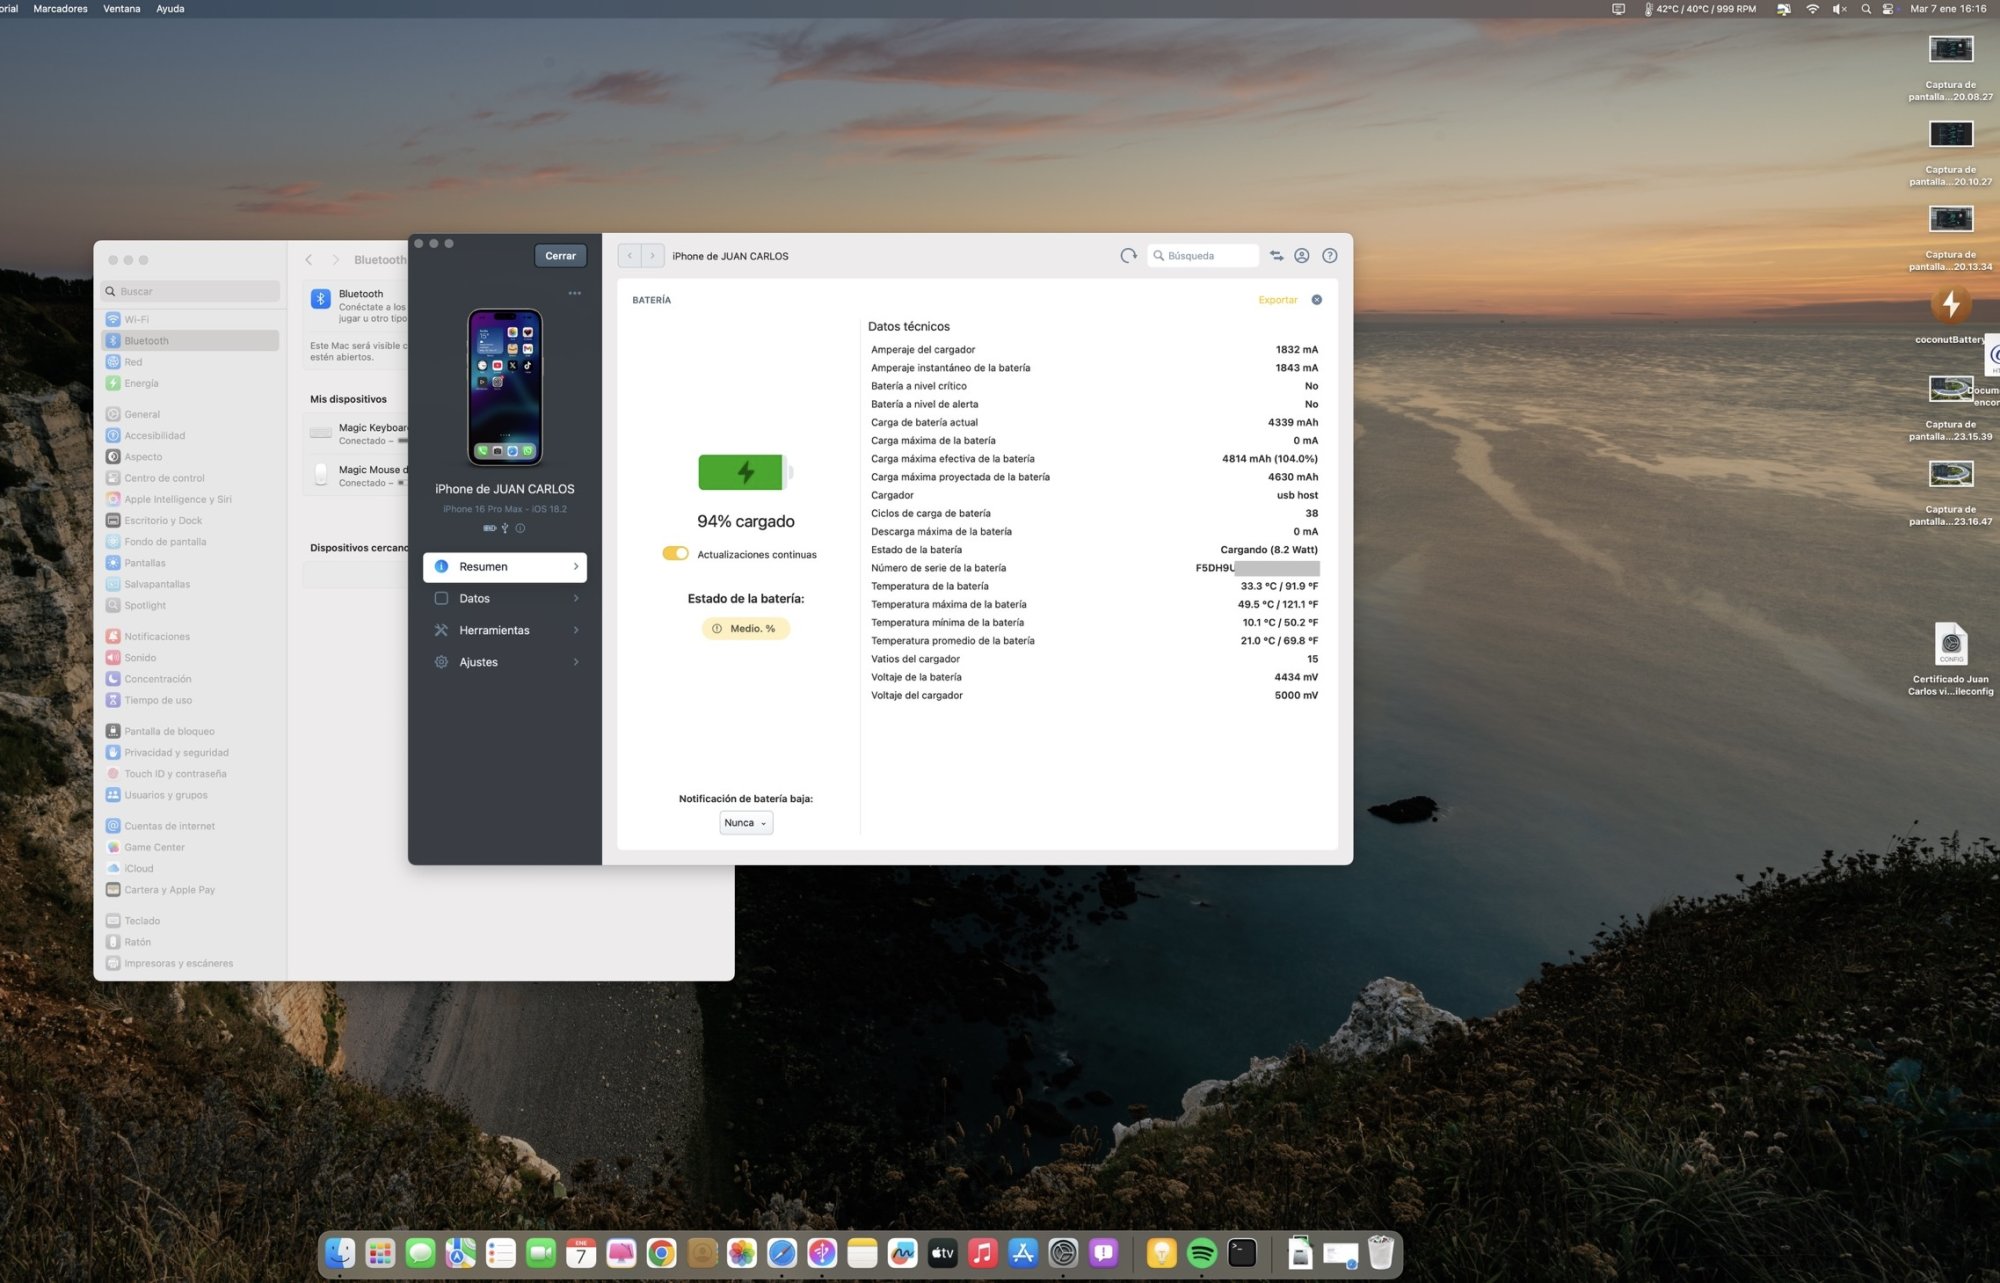Open Apple TV from the Dock
This screenshot has width=2000, height=1283.
tap(942, 1252)
